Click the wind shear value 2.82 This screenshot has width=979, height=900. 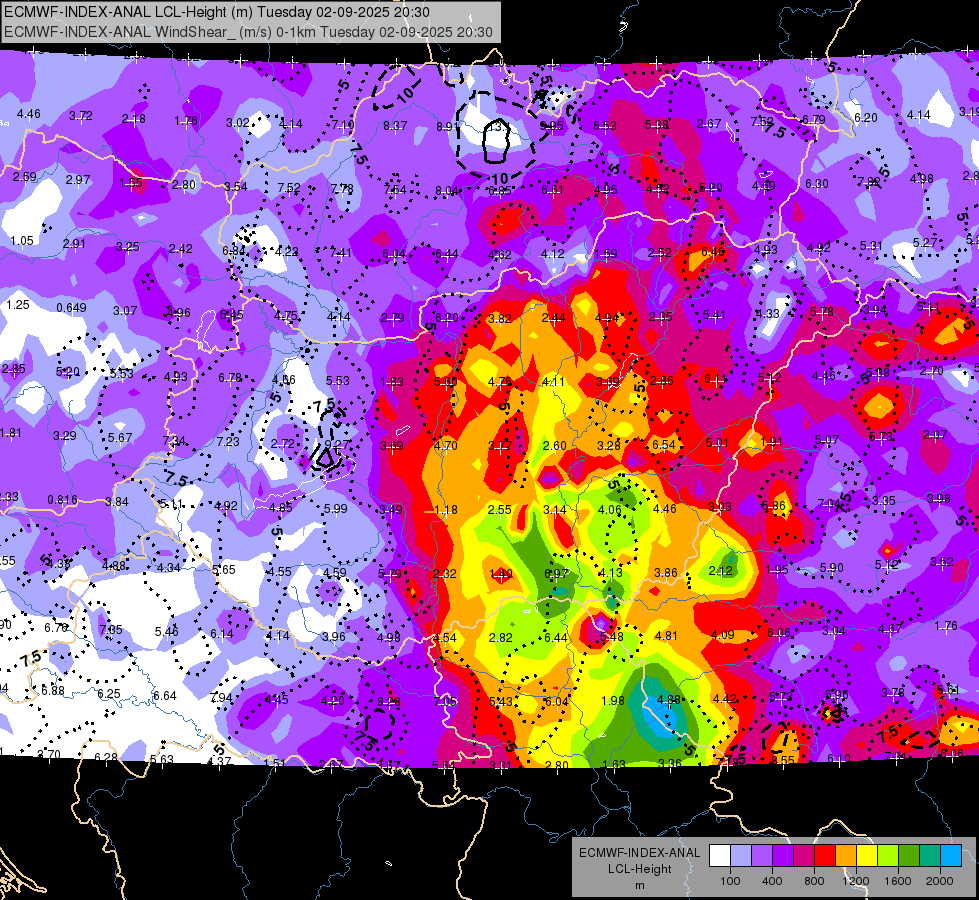click(501, 638)
